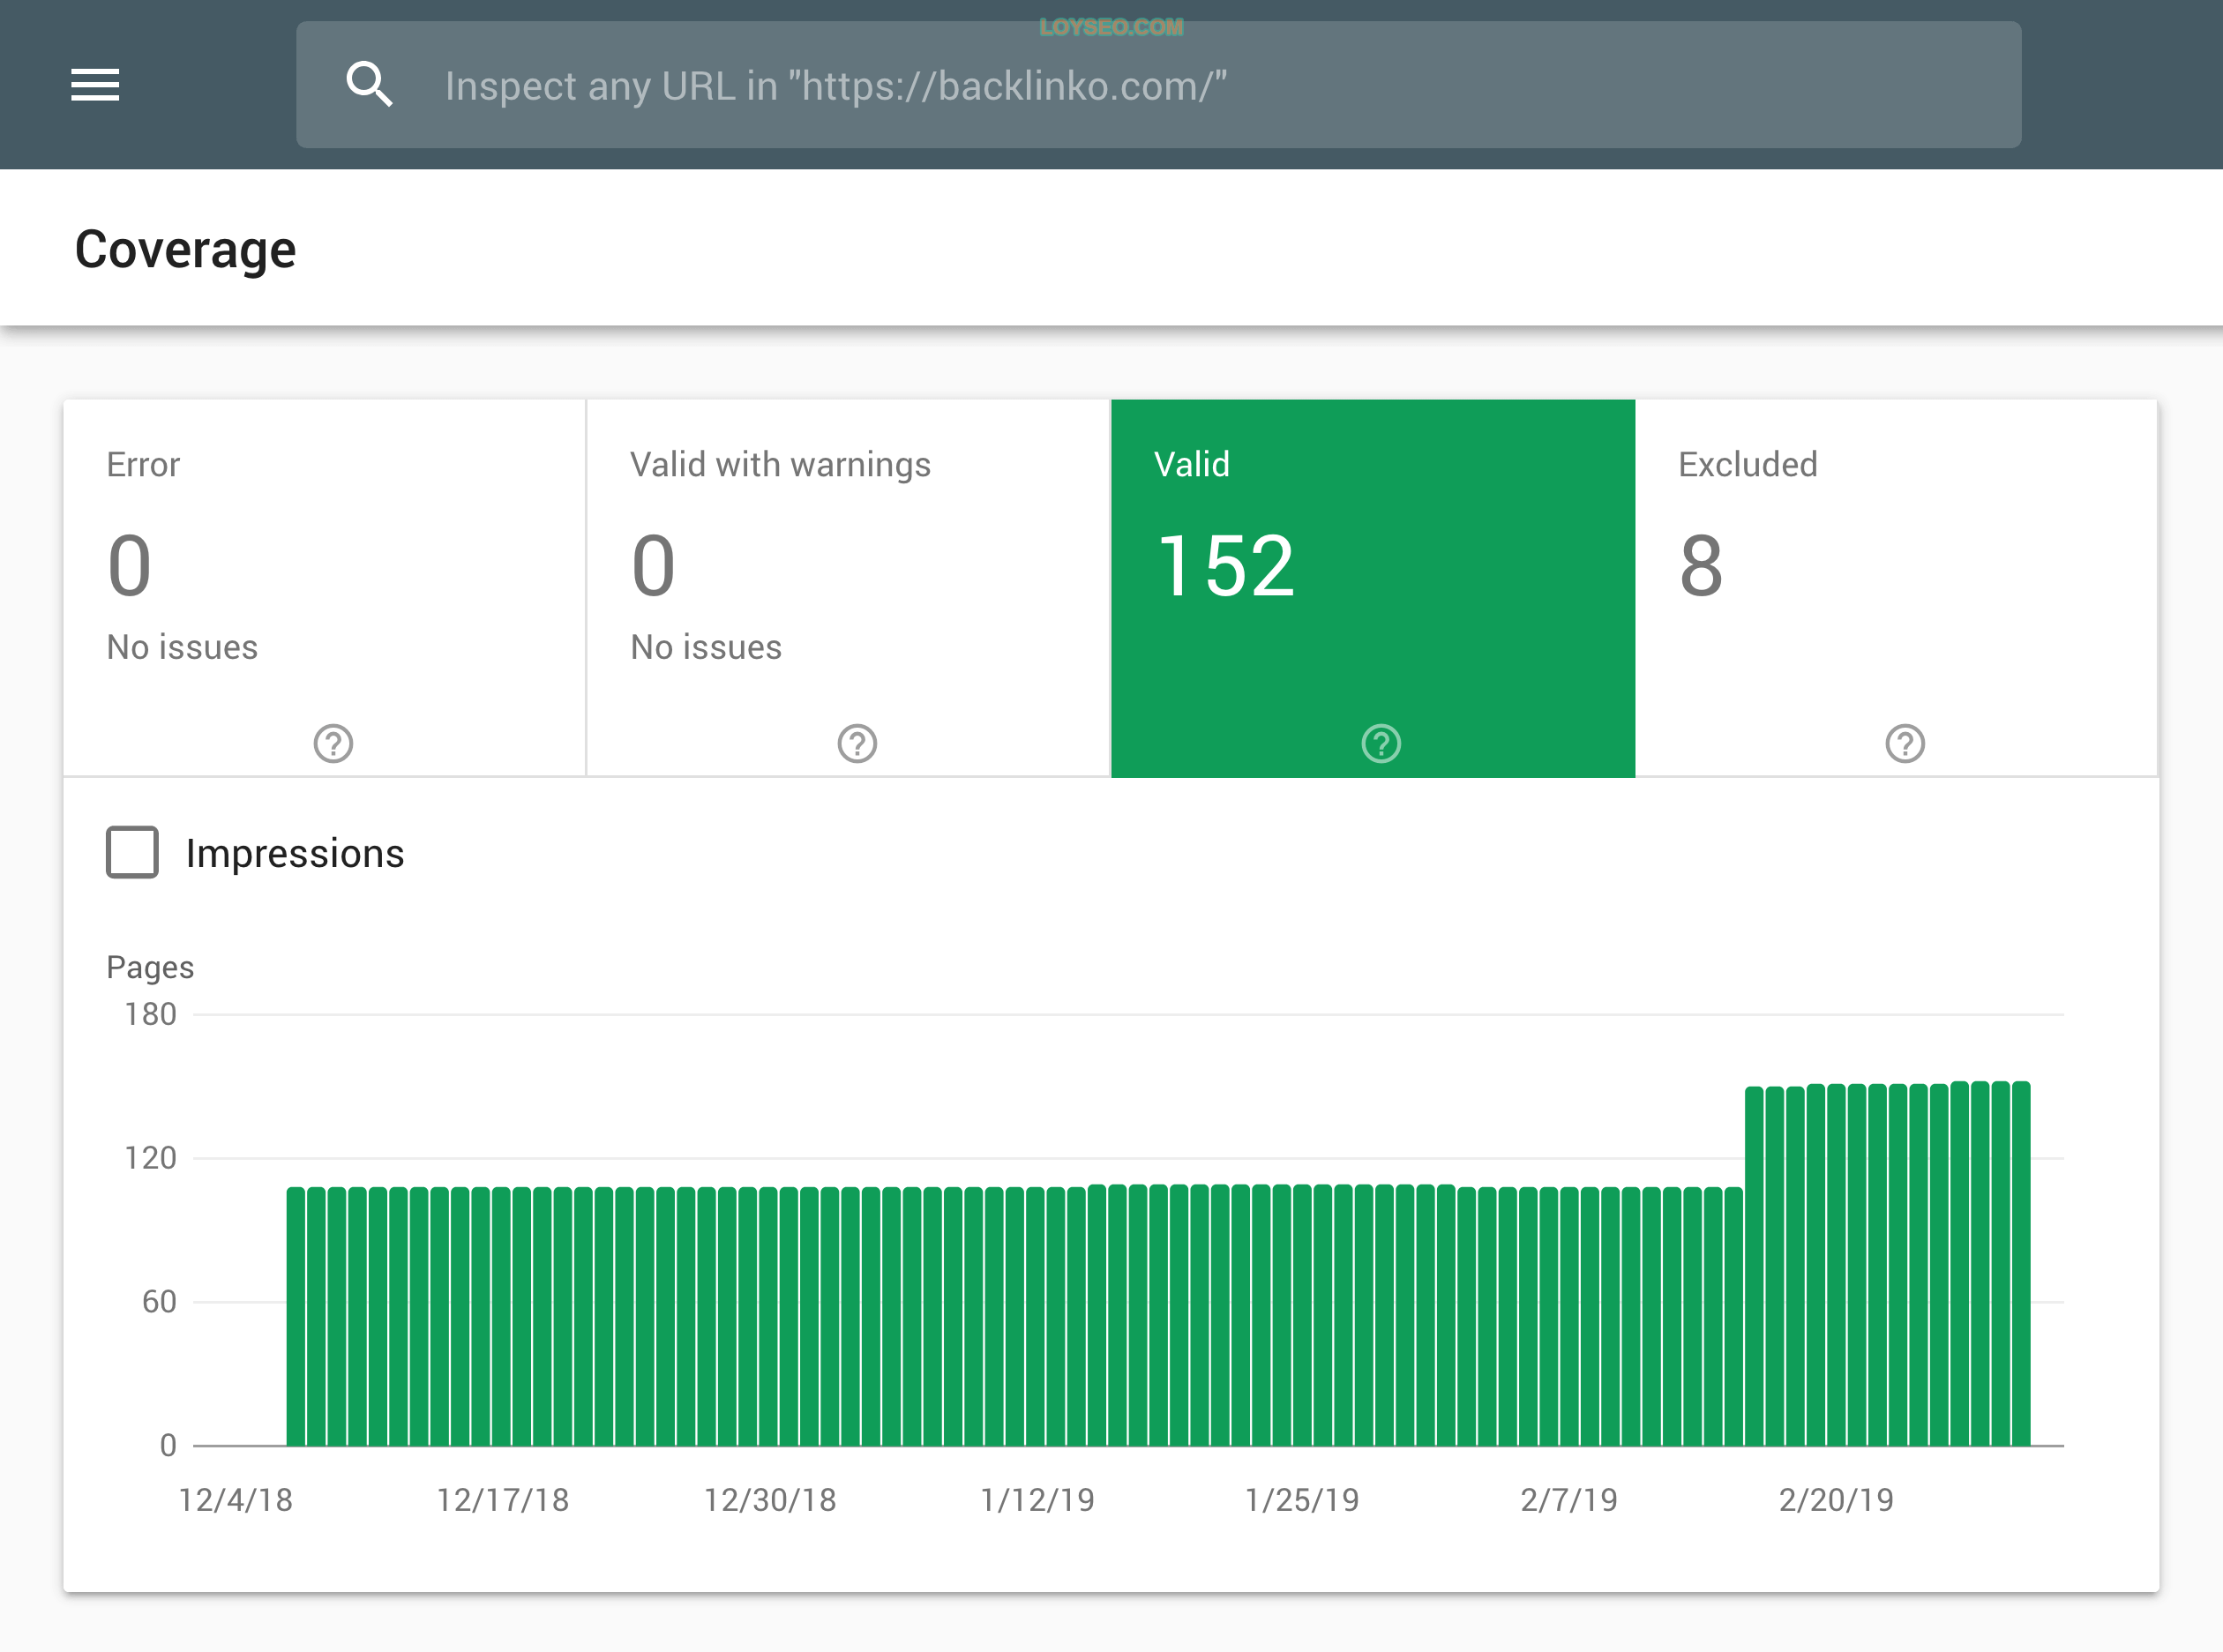Select the Valid with warnings tab
The width and height of the screenshot is (2223, 1652).
click(848, 588)
